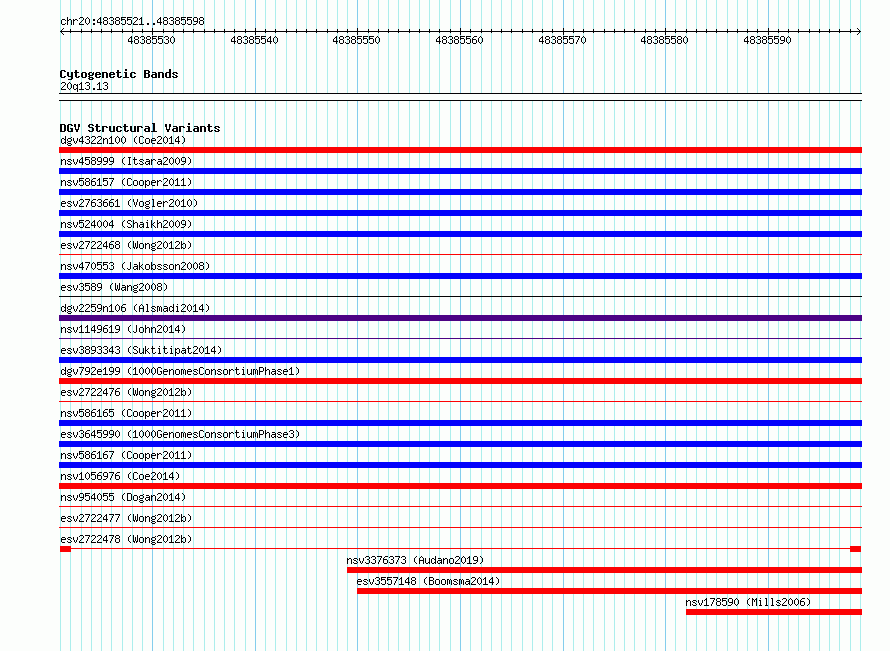
Task: Open dgv792e199 (1000GenomesConsortiumPhase1) variant
Action: [x=180, y=371]
